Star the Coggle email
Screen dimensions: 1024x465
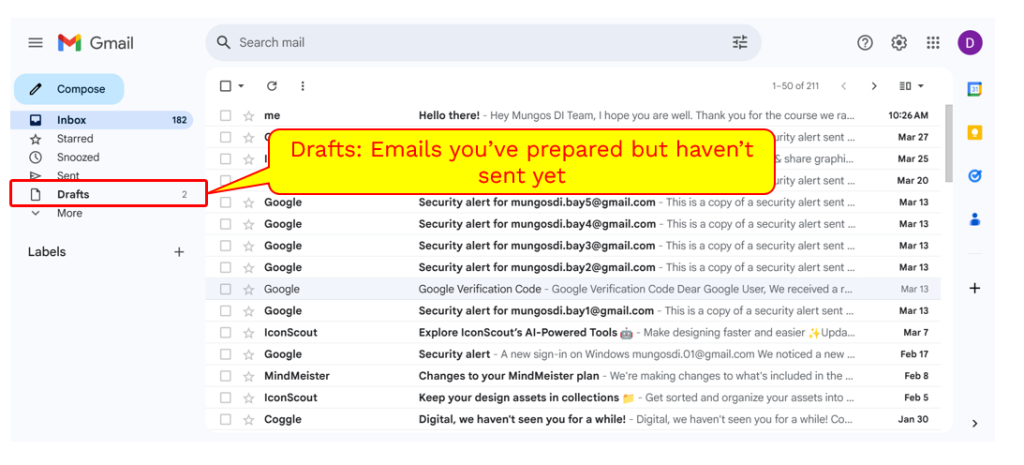click(x=248, y=420)
